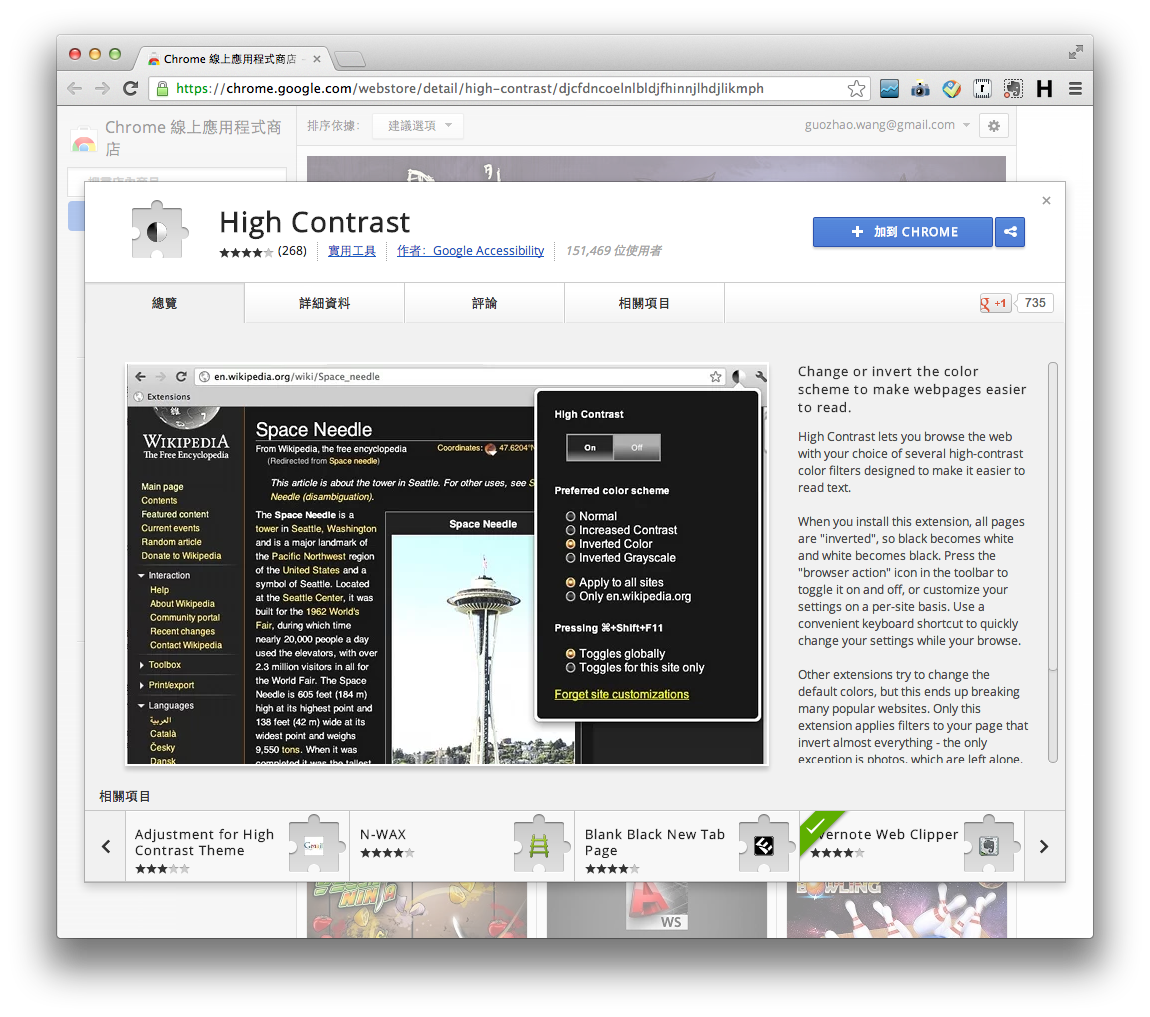Click the Google +1 button
Screen dimensions: 1150x1017
(x=995, y=303)
